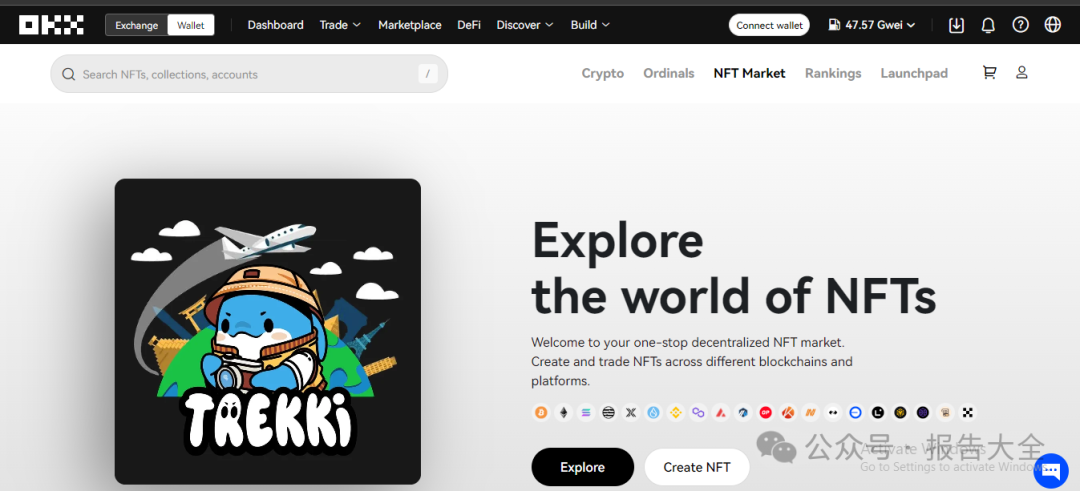
Task: Open the language globe icon
Action: (1052, 25)
